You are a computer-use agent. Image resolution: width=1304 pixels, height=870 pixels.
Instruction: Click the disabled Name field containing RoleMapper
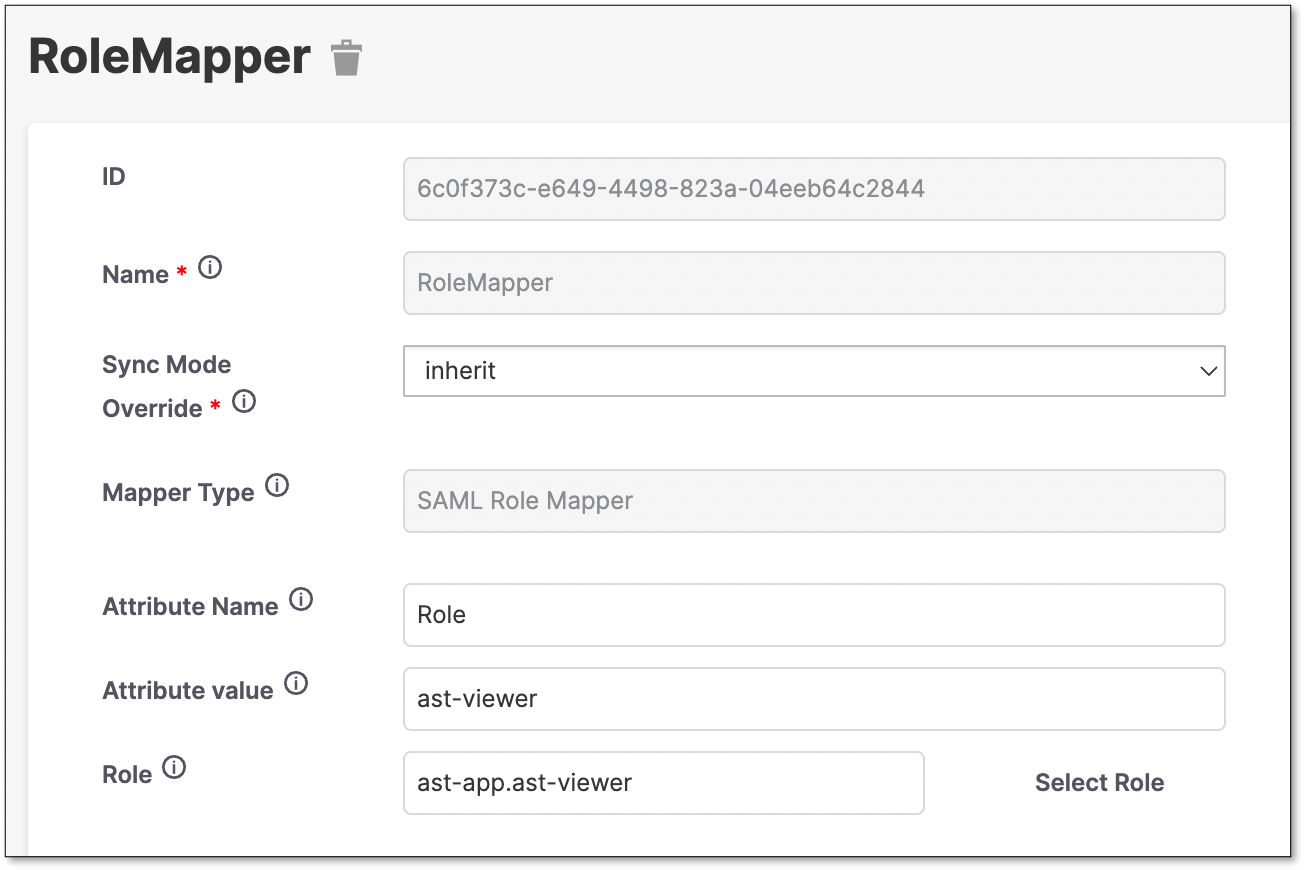pyautogui.click(x=814, y=283)
